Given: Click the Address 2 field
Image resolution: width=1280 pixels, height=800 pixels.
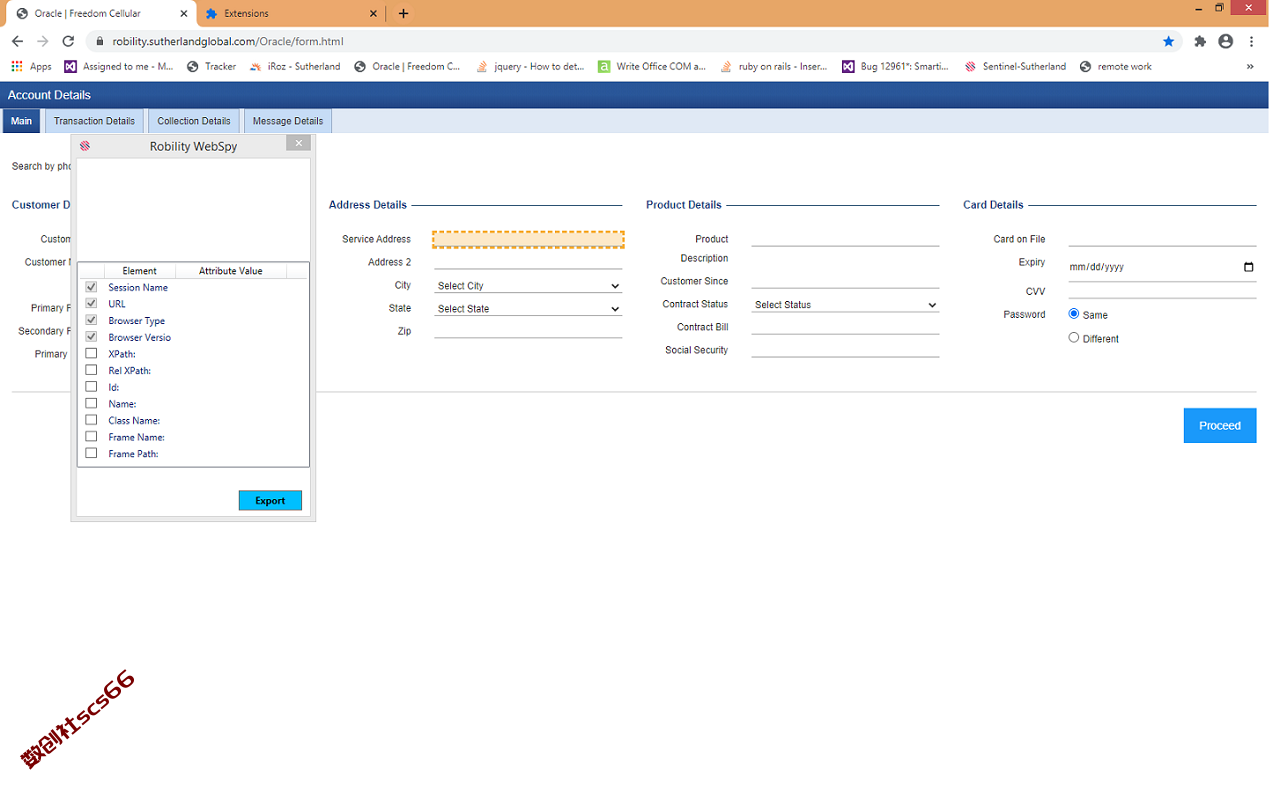Looking at the screenshot, I should pyautogui.click(x=528, y=262).
